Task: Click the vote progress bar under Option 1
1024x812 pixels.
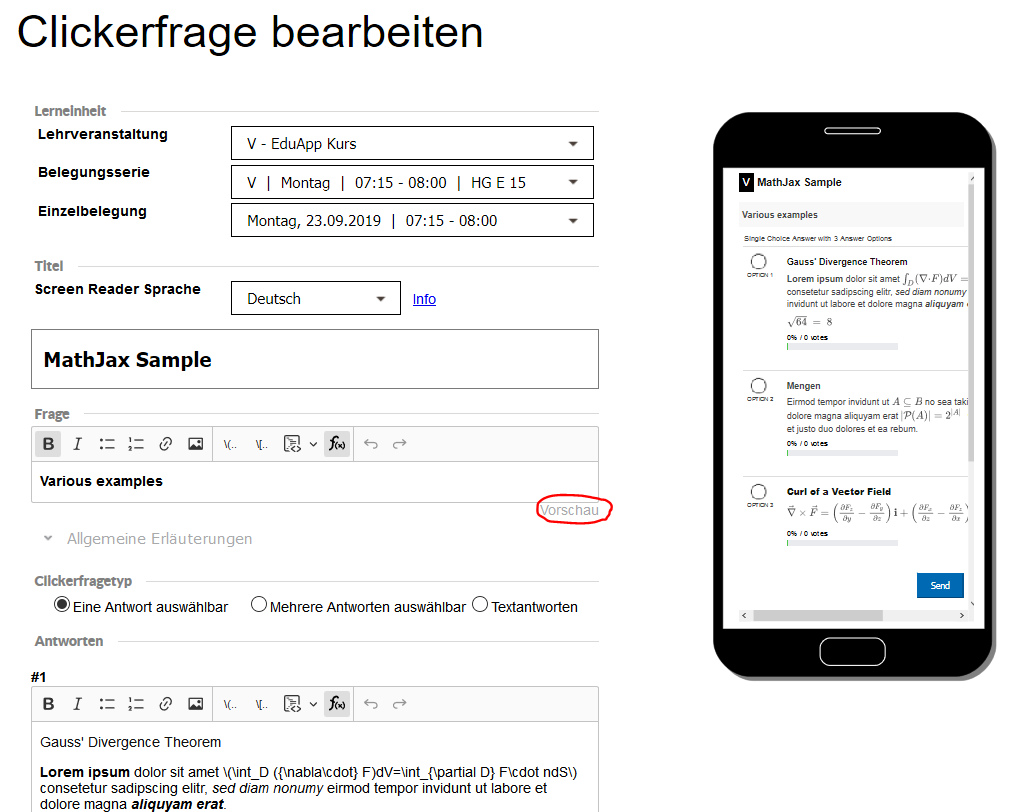Action: pos(842,347)
